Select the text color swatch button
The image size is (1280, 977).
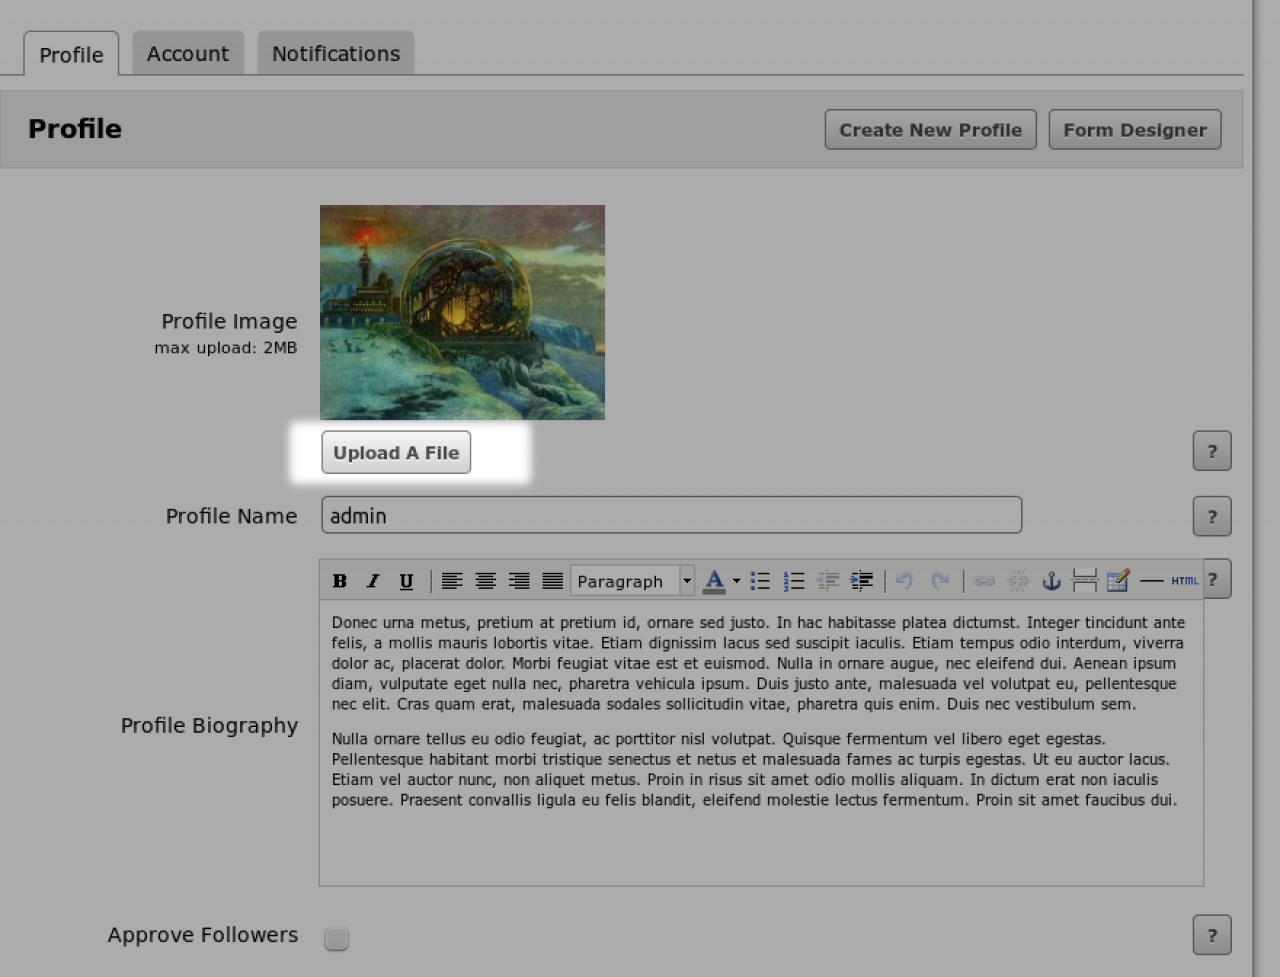pos(714,581)
